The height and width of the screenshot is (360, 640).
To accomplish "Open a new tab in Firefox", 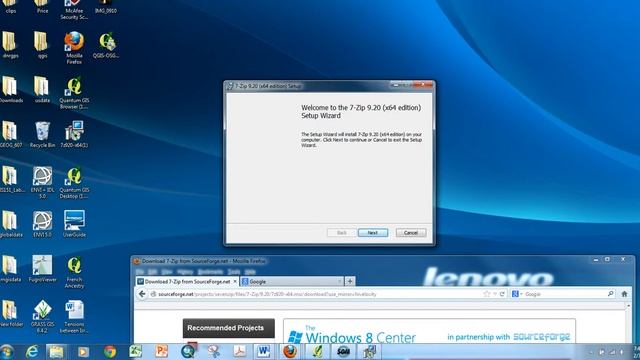I will 350,281.
